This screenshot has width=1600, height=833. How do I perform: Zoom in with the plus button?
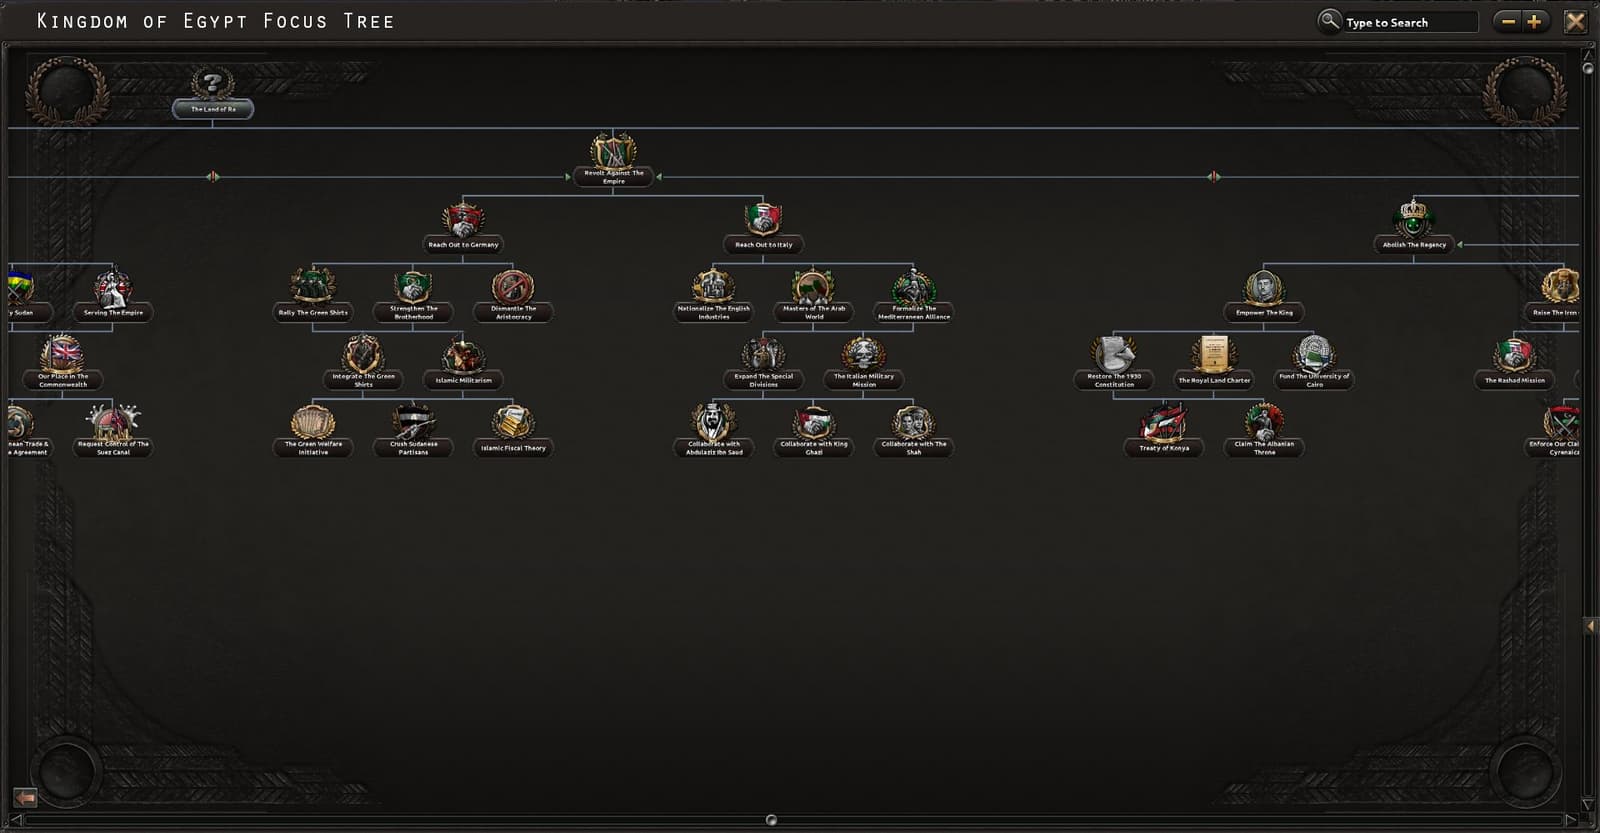1534,21
